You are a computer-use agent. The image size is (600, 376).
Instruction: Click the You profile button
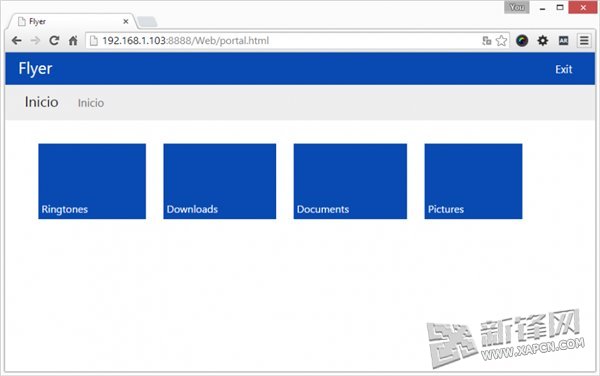(517, 7)
